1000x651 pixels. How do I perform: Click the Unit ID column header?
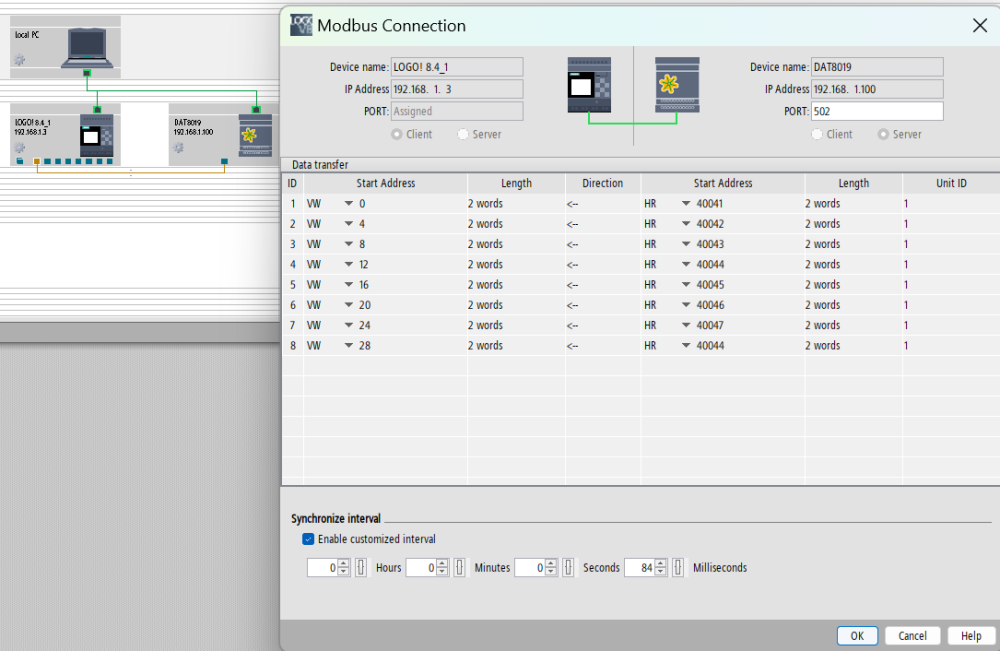tap(950, 183)
